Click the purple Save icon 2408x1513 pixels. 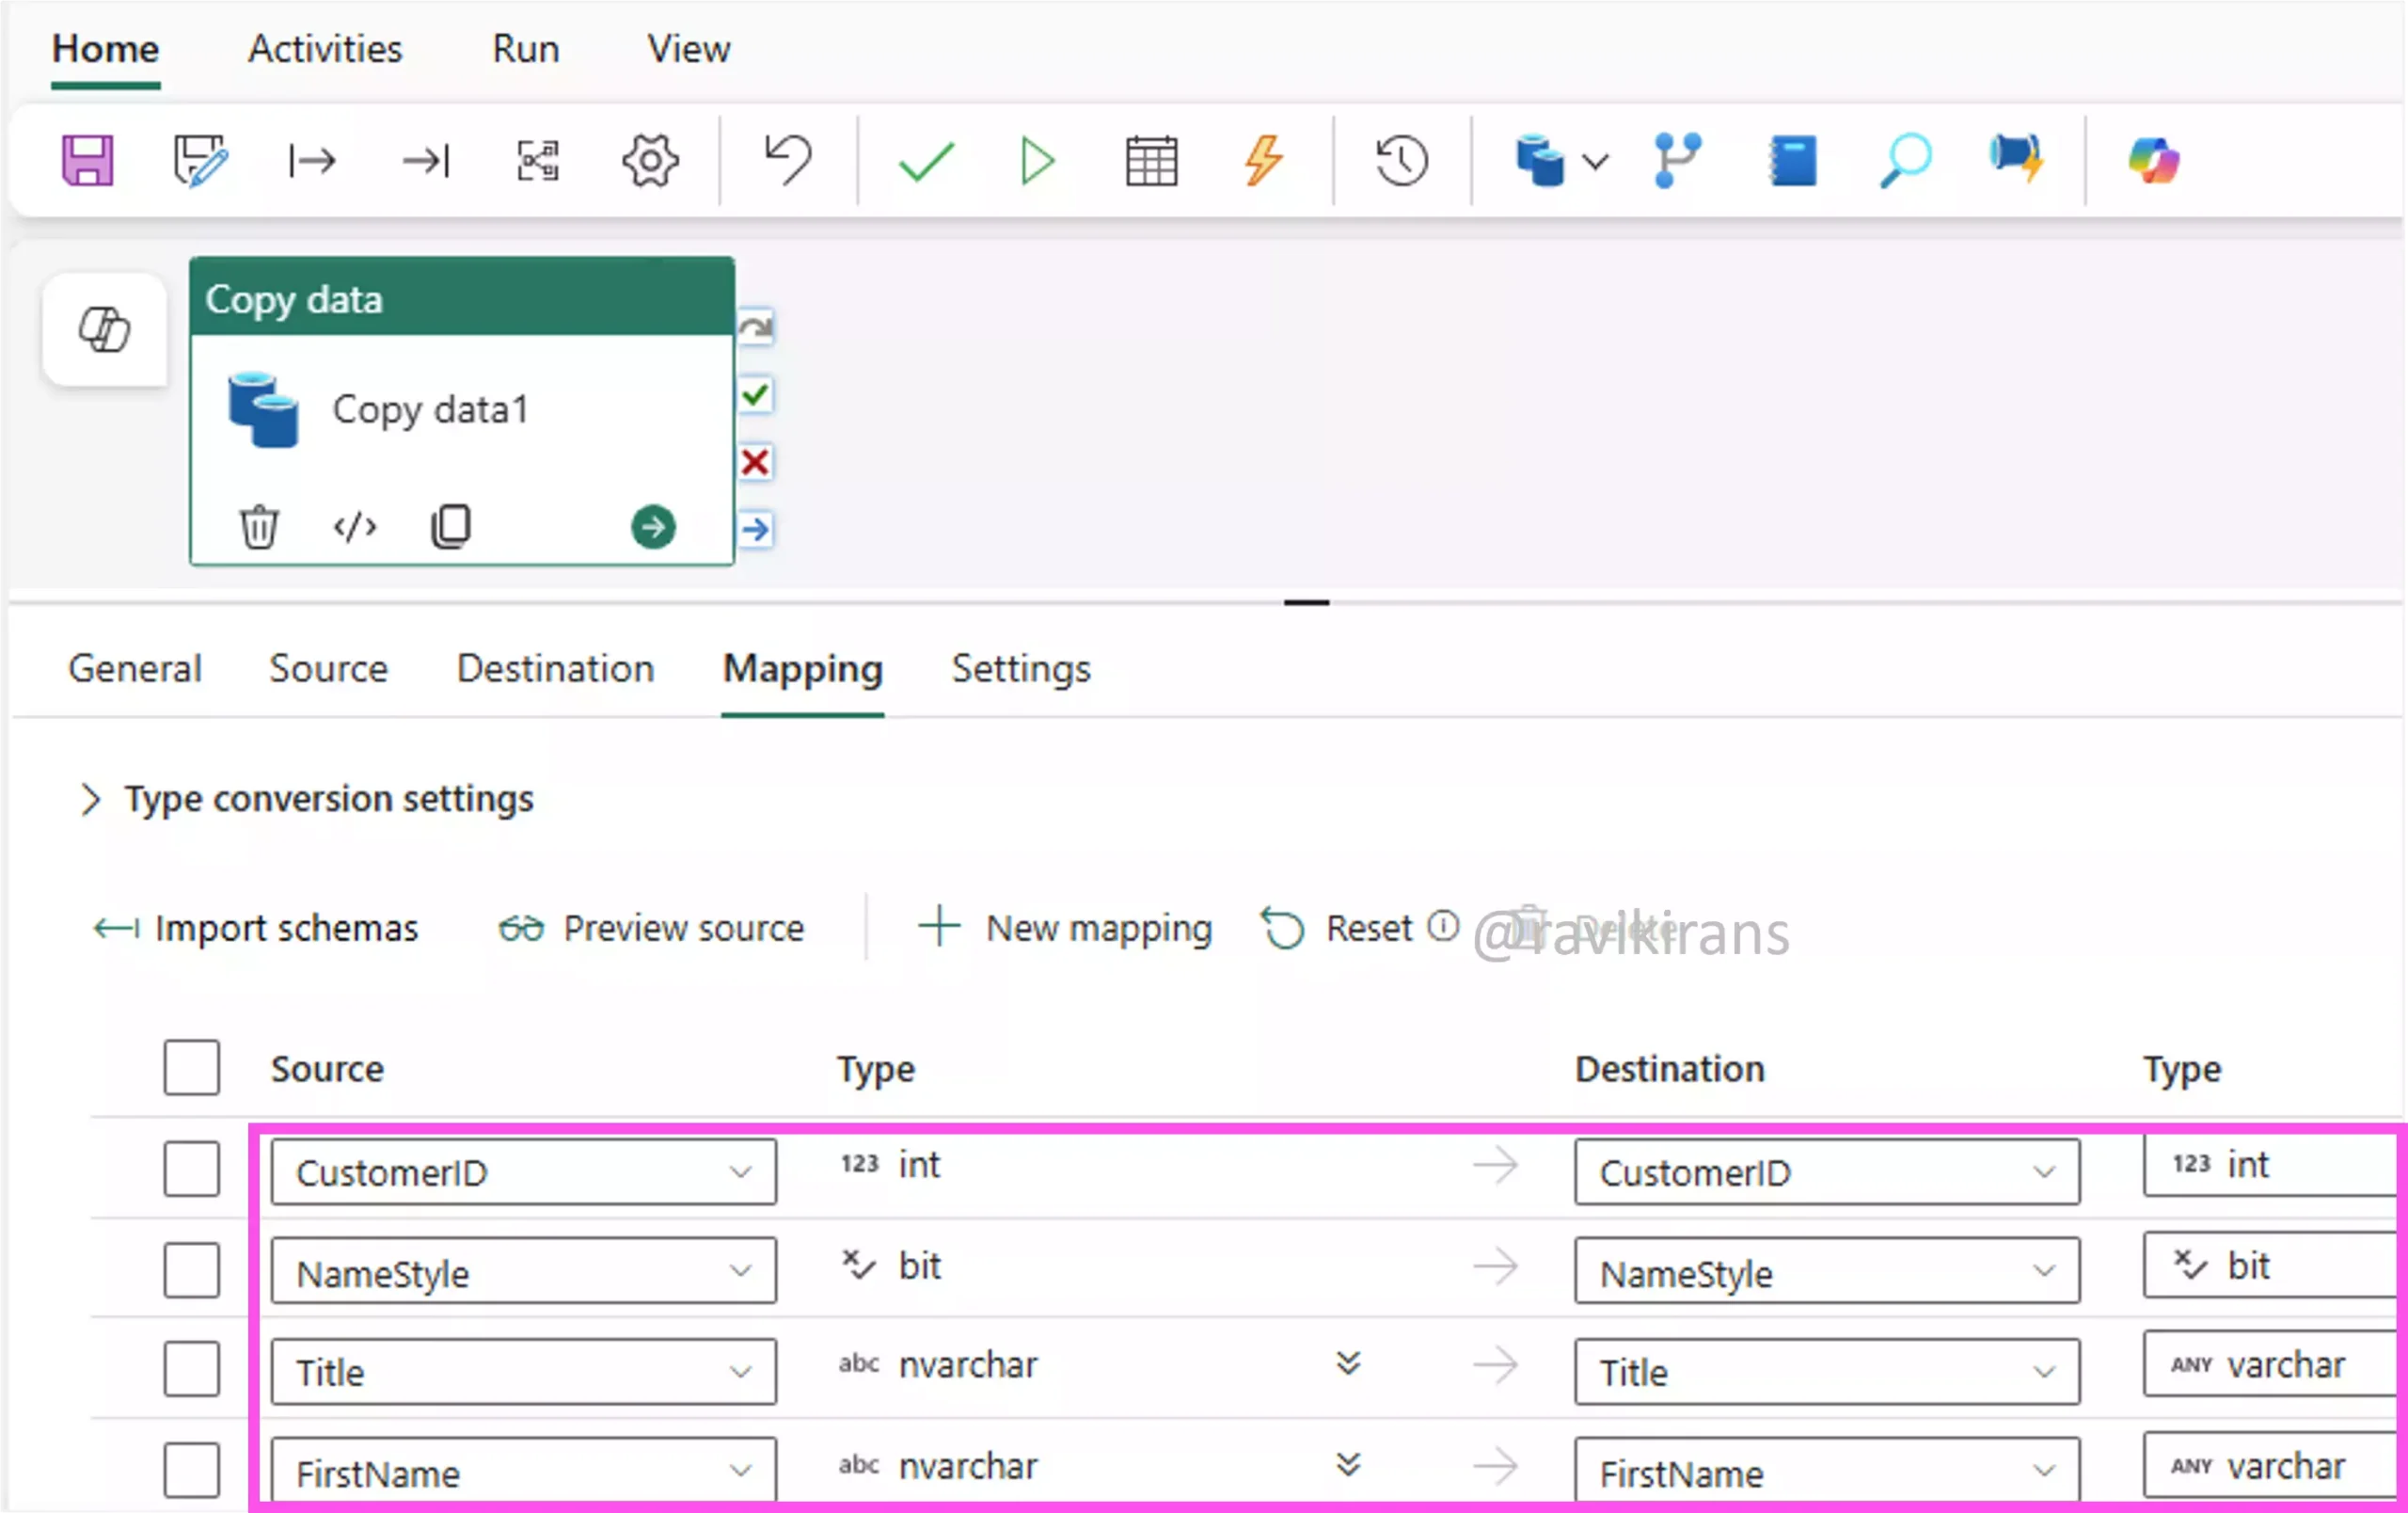click(88, 160)
